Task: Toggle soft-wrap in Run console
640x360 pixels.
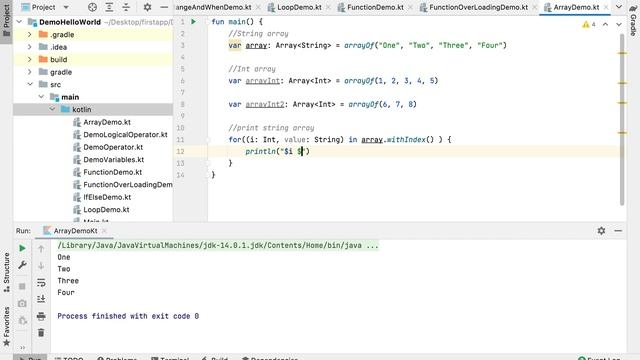Action: pos(41,282)
